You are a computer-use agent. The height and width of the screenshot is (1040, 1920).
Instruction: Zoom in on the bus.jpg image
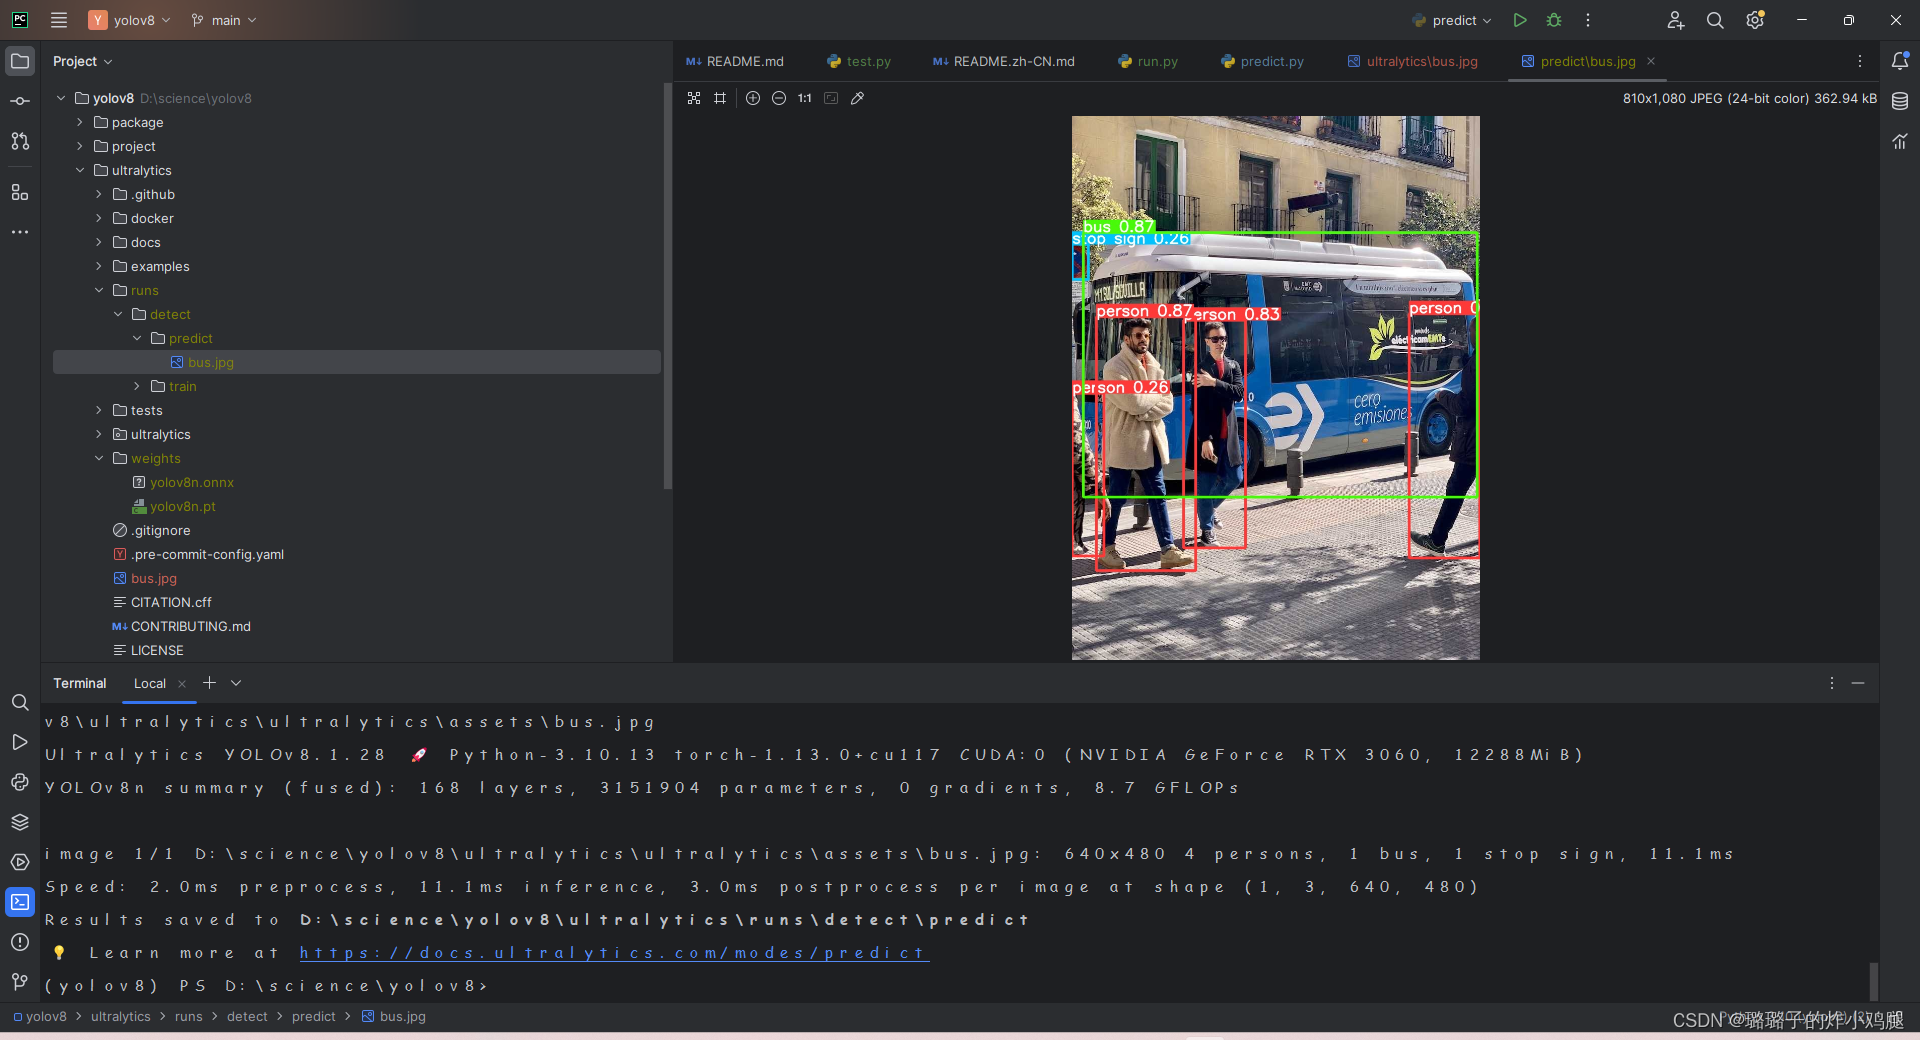752,98
